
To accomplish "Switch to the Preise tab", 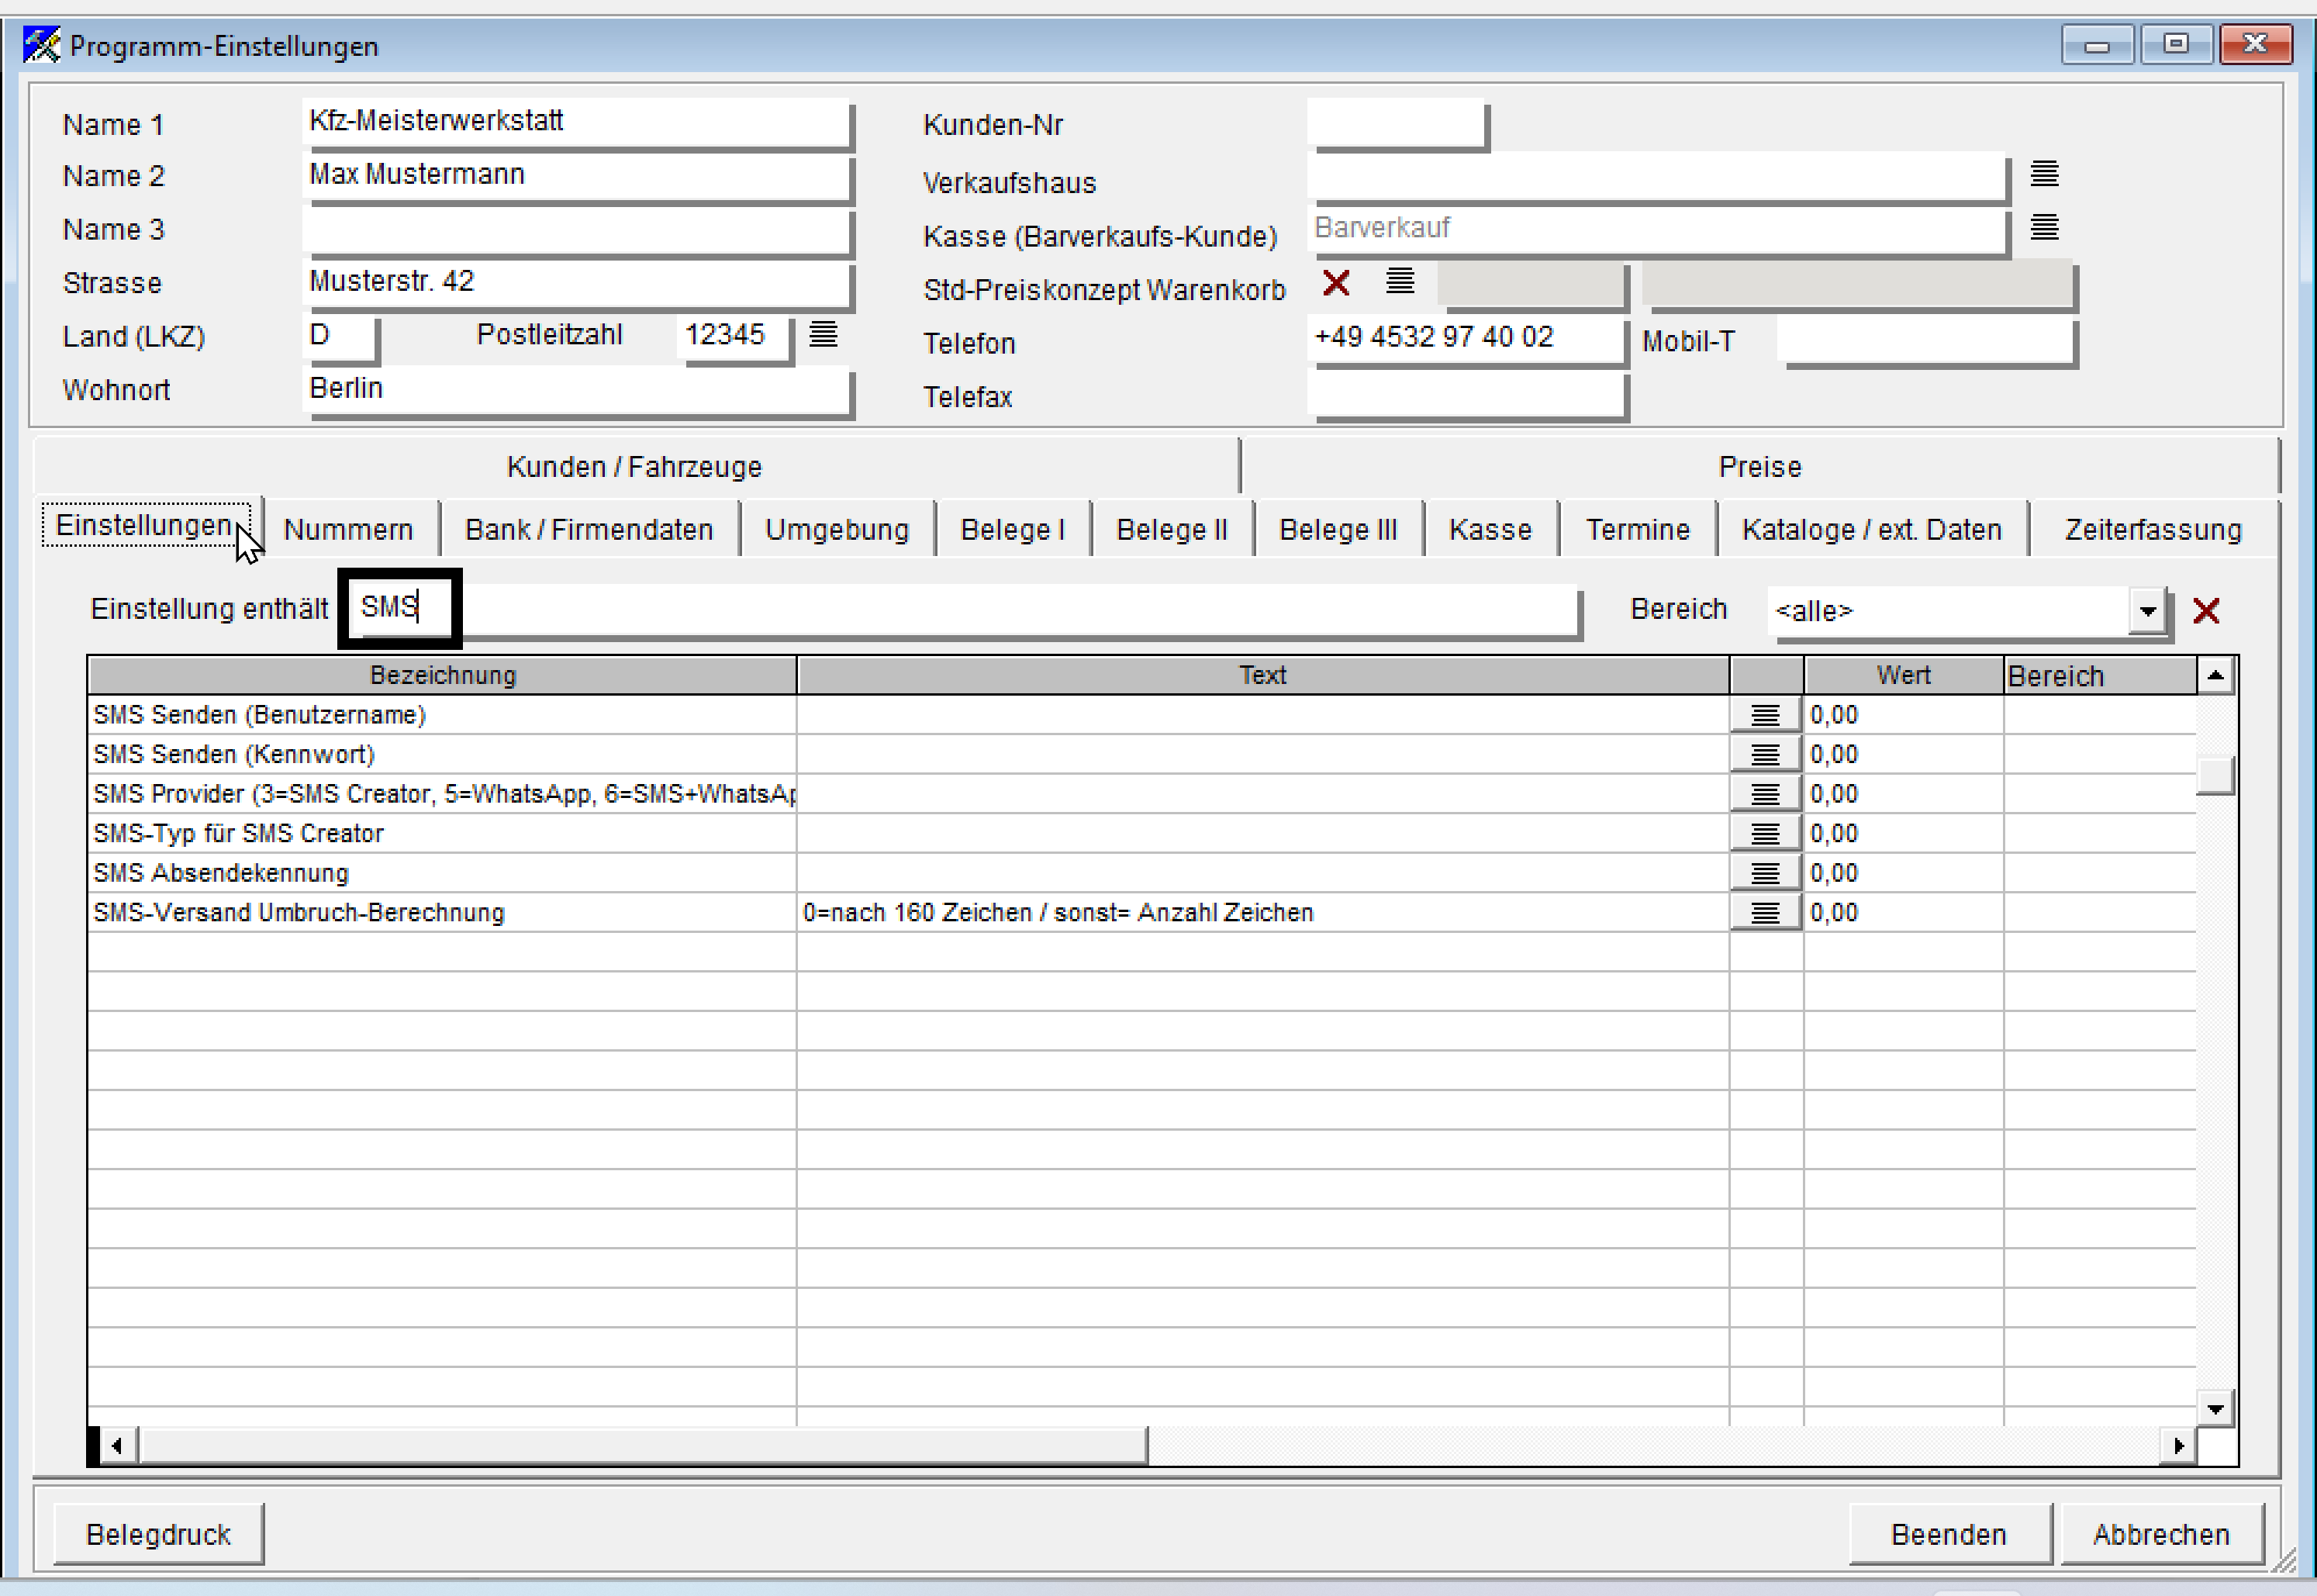I will pos(1759,467).
